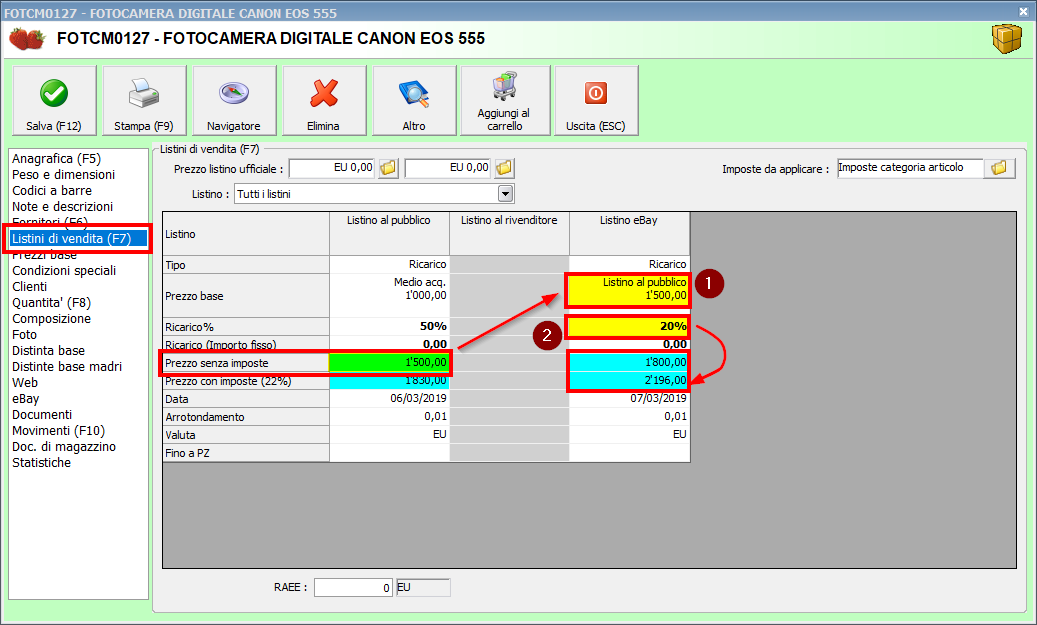Click the Elimina red X button
The width and height of the screenshot is (1037, 625).
(324, 101)
